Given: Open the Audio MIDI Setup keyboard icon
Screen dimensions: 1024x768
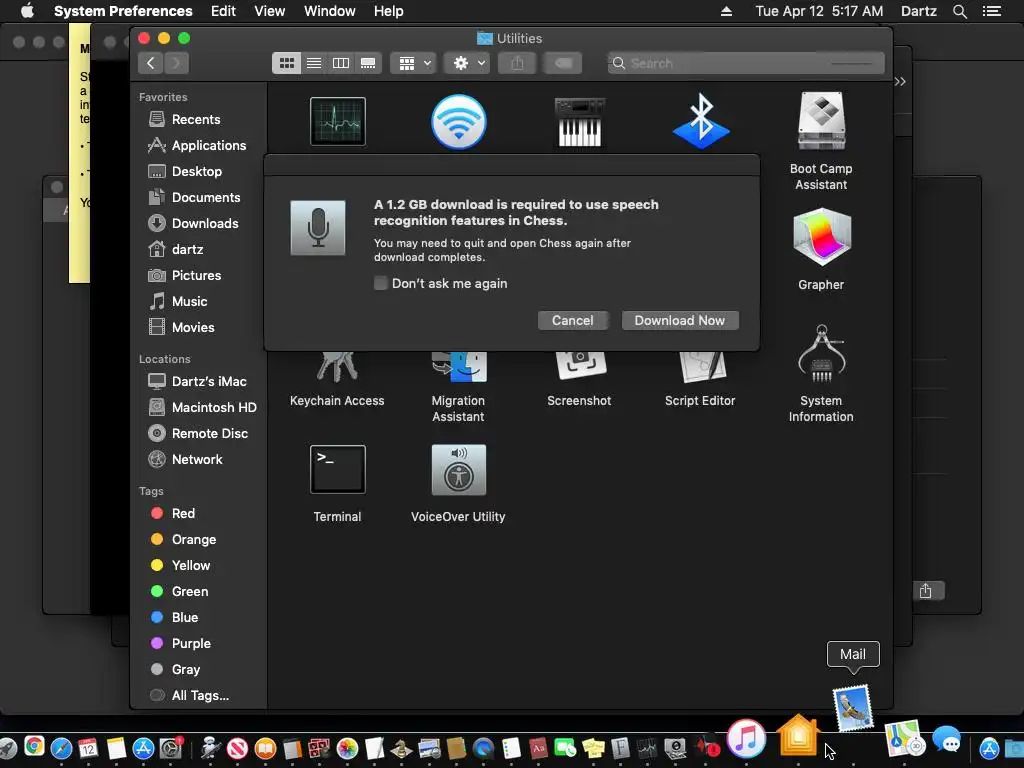Looking at the screenshot, I should point(579,122).
